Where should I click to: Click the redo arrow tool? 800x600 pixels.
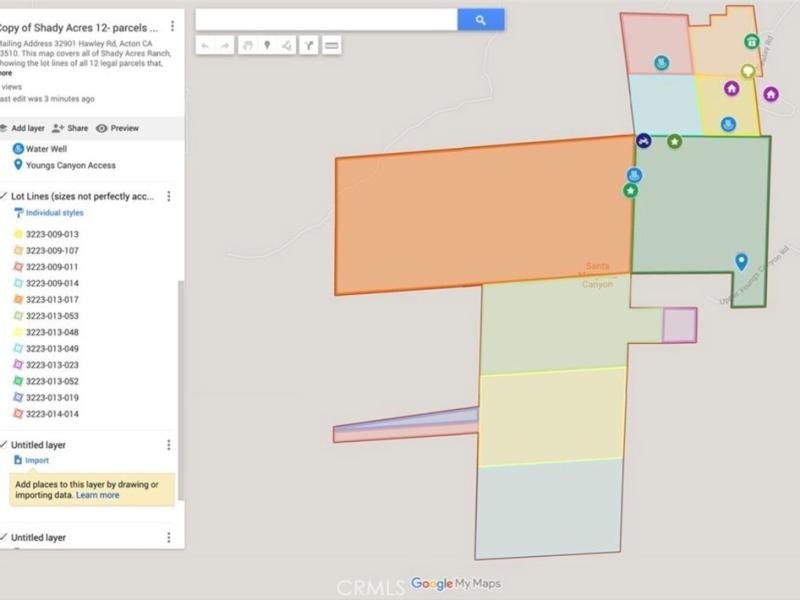pos(225,45)
